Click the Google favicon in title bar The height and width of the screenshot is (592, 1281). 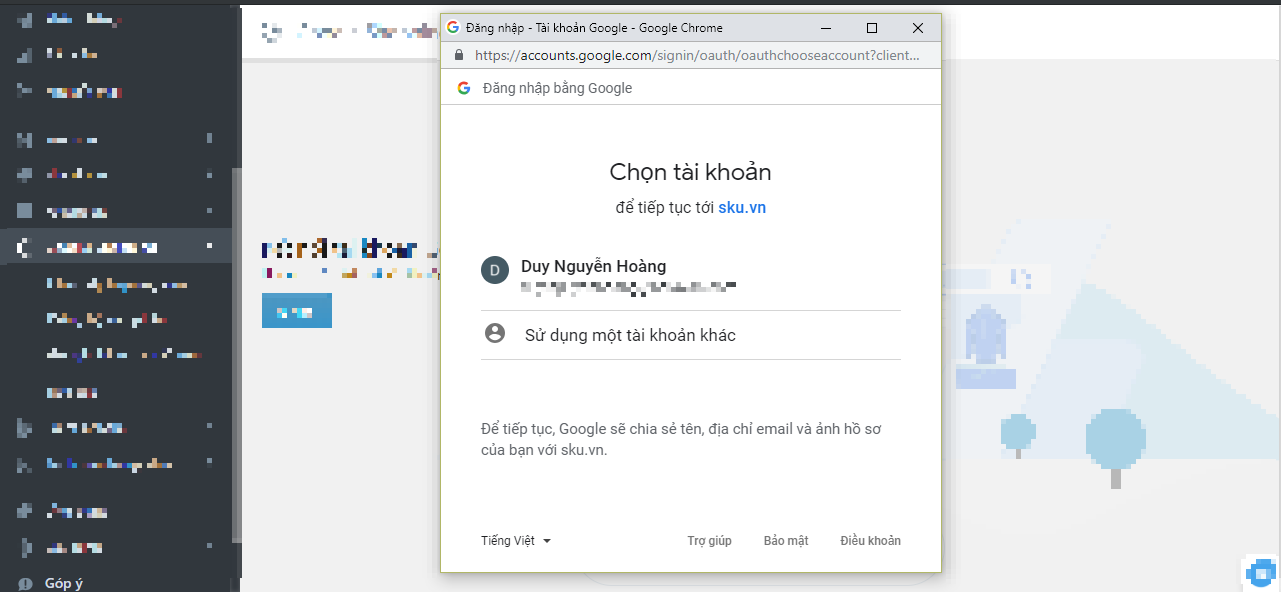[x=453, y=28]
